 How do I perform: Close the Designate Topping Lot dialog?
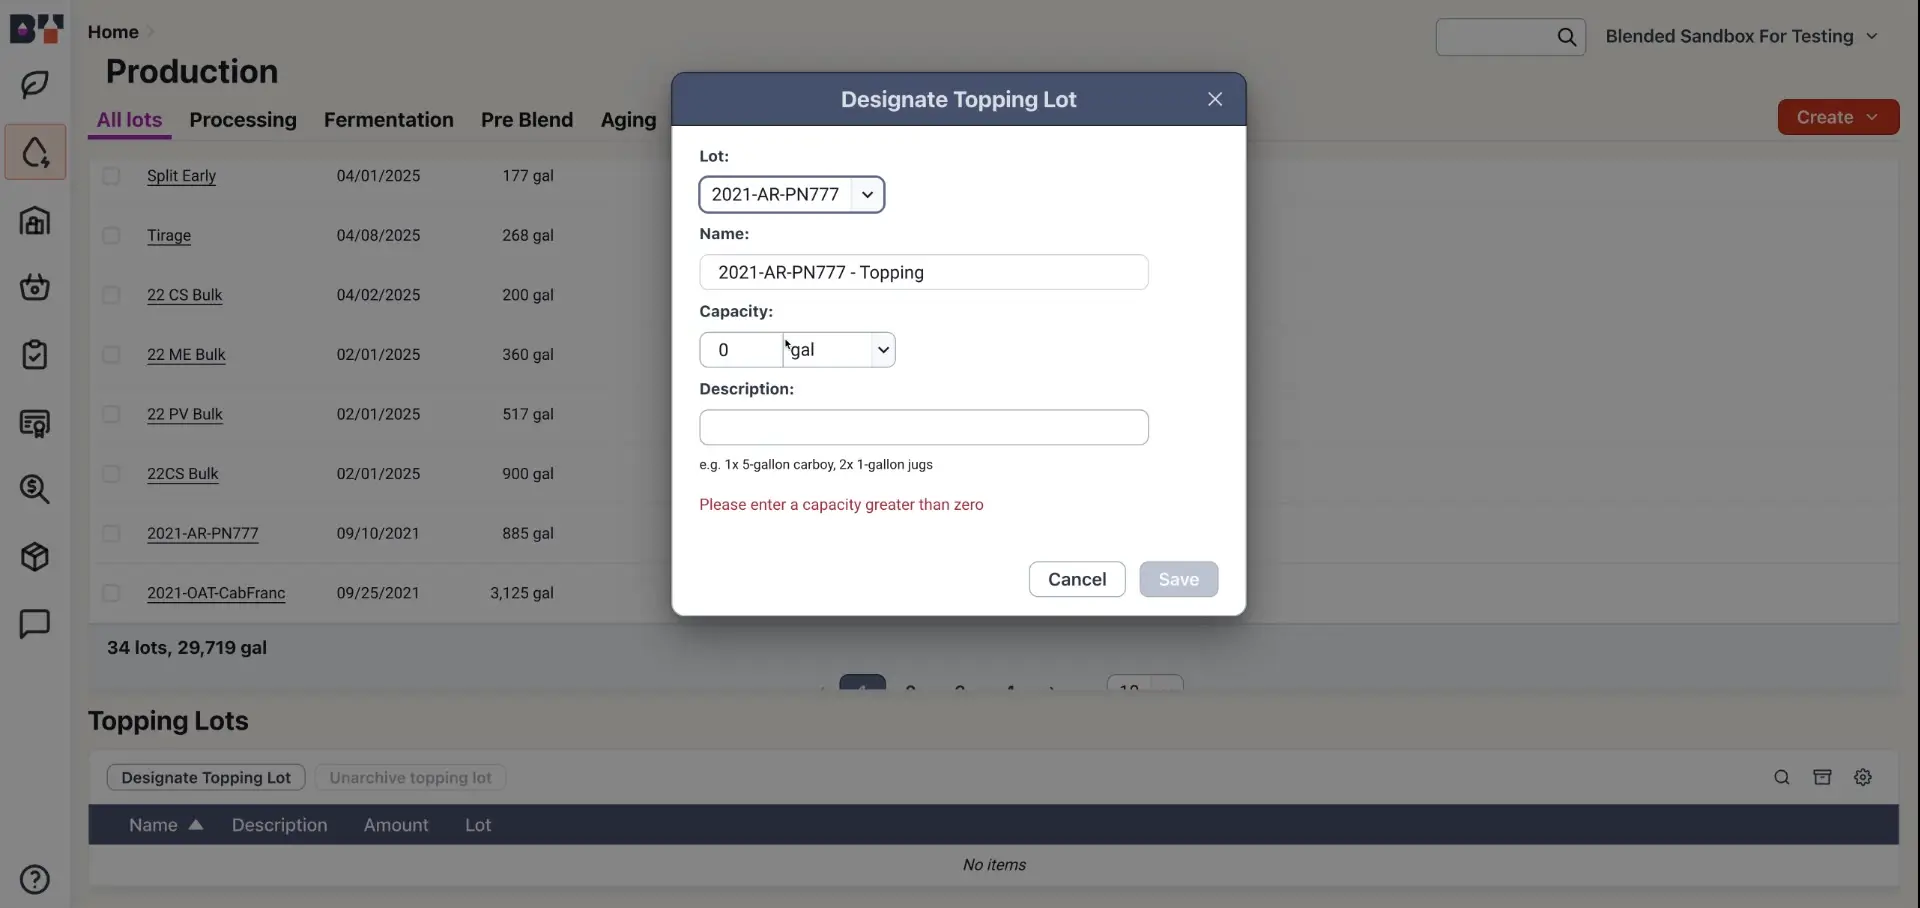[1215, 99]
